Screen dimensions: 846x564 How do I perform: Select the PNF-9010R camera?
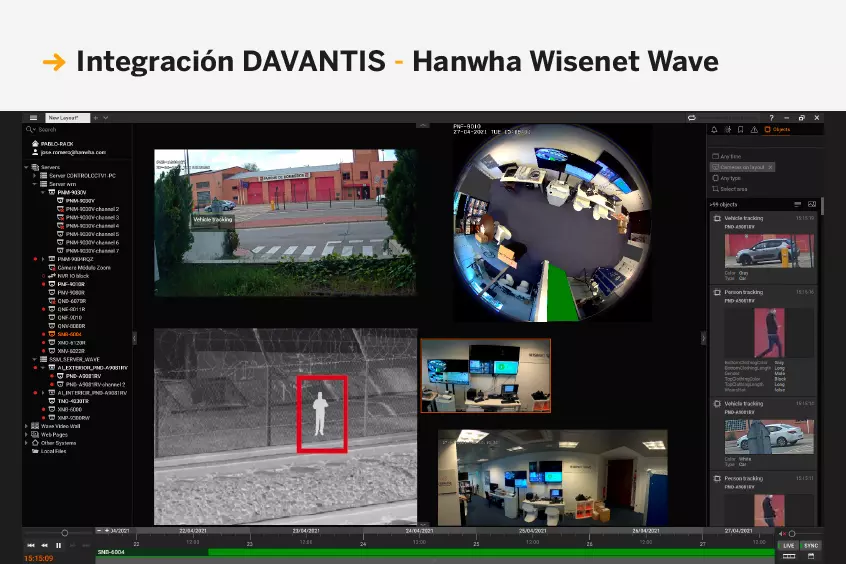[x=66, y=284]
